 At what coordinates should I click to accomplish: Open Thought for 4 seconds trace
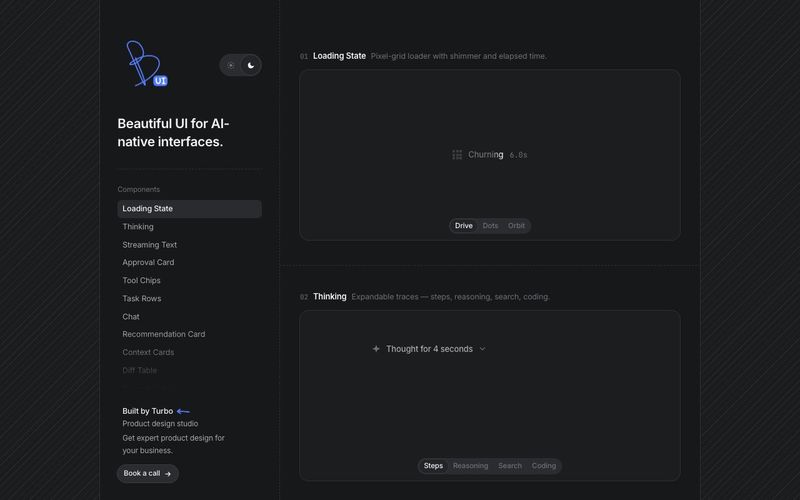coord(429,349)
